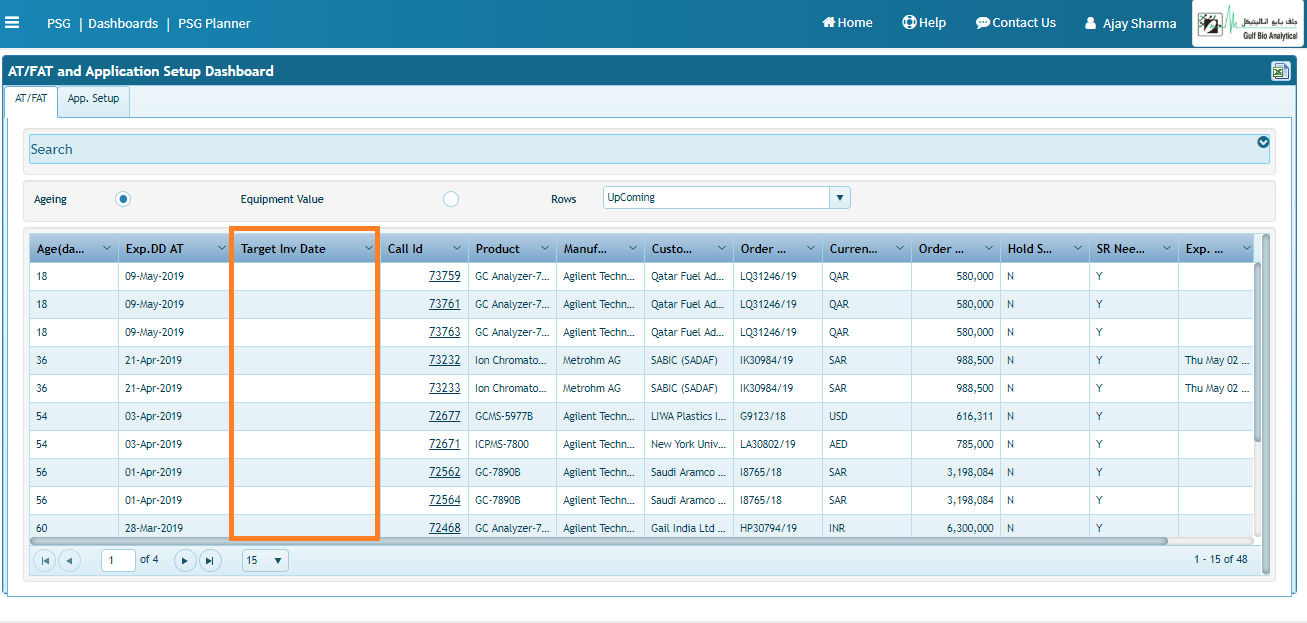Open call ID 72468 link
Viewport: 1307px width, 623px height.
(445, 528)
